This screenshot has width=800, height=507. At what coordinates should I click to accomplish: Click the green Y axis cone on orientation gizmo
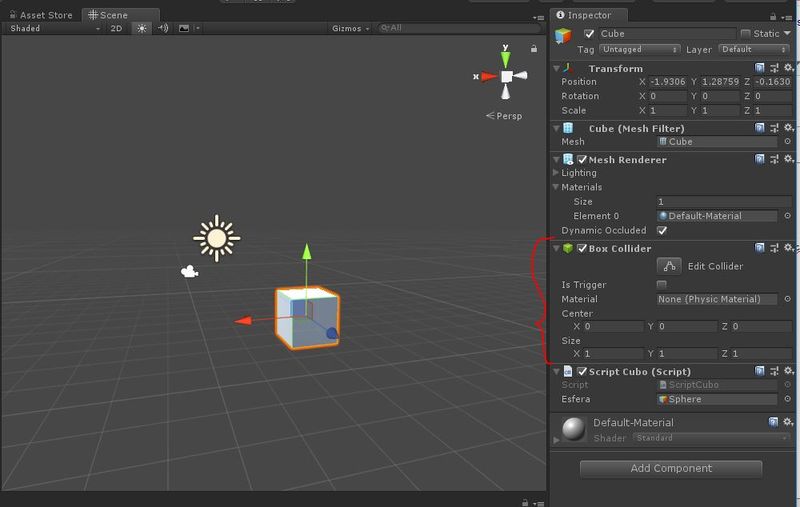tap(505, 59)
